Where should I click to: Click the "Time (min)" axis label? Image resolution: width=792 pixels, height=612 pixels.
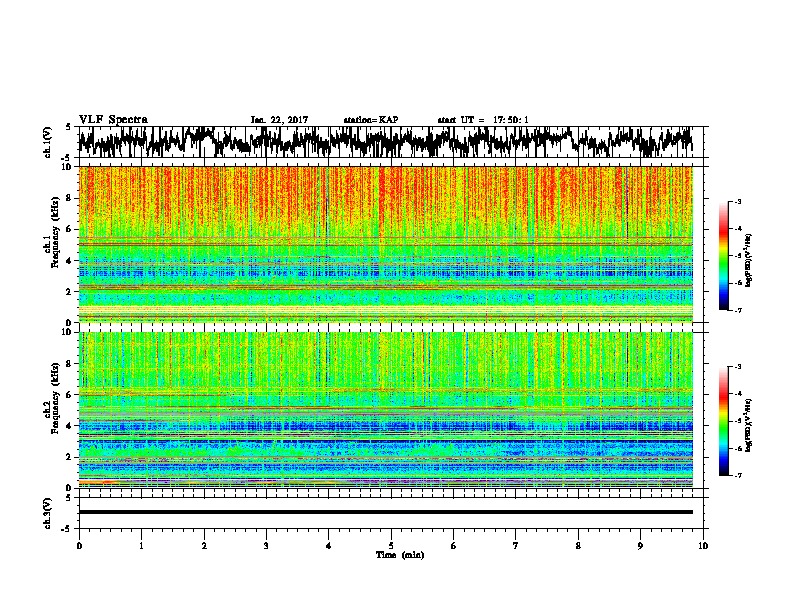click(400, 555)
